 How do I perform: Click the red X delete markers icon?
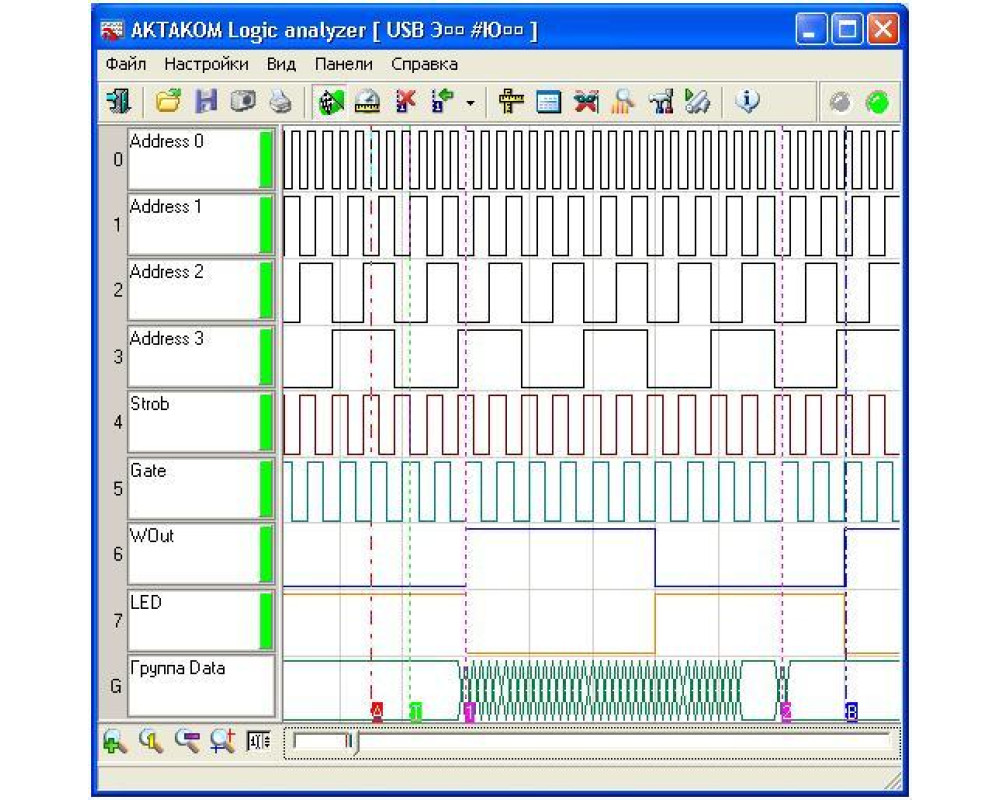tap(405, 102)
